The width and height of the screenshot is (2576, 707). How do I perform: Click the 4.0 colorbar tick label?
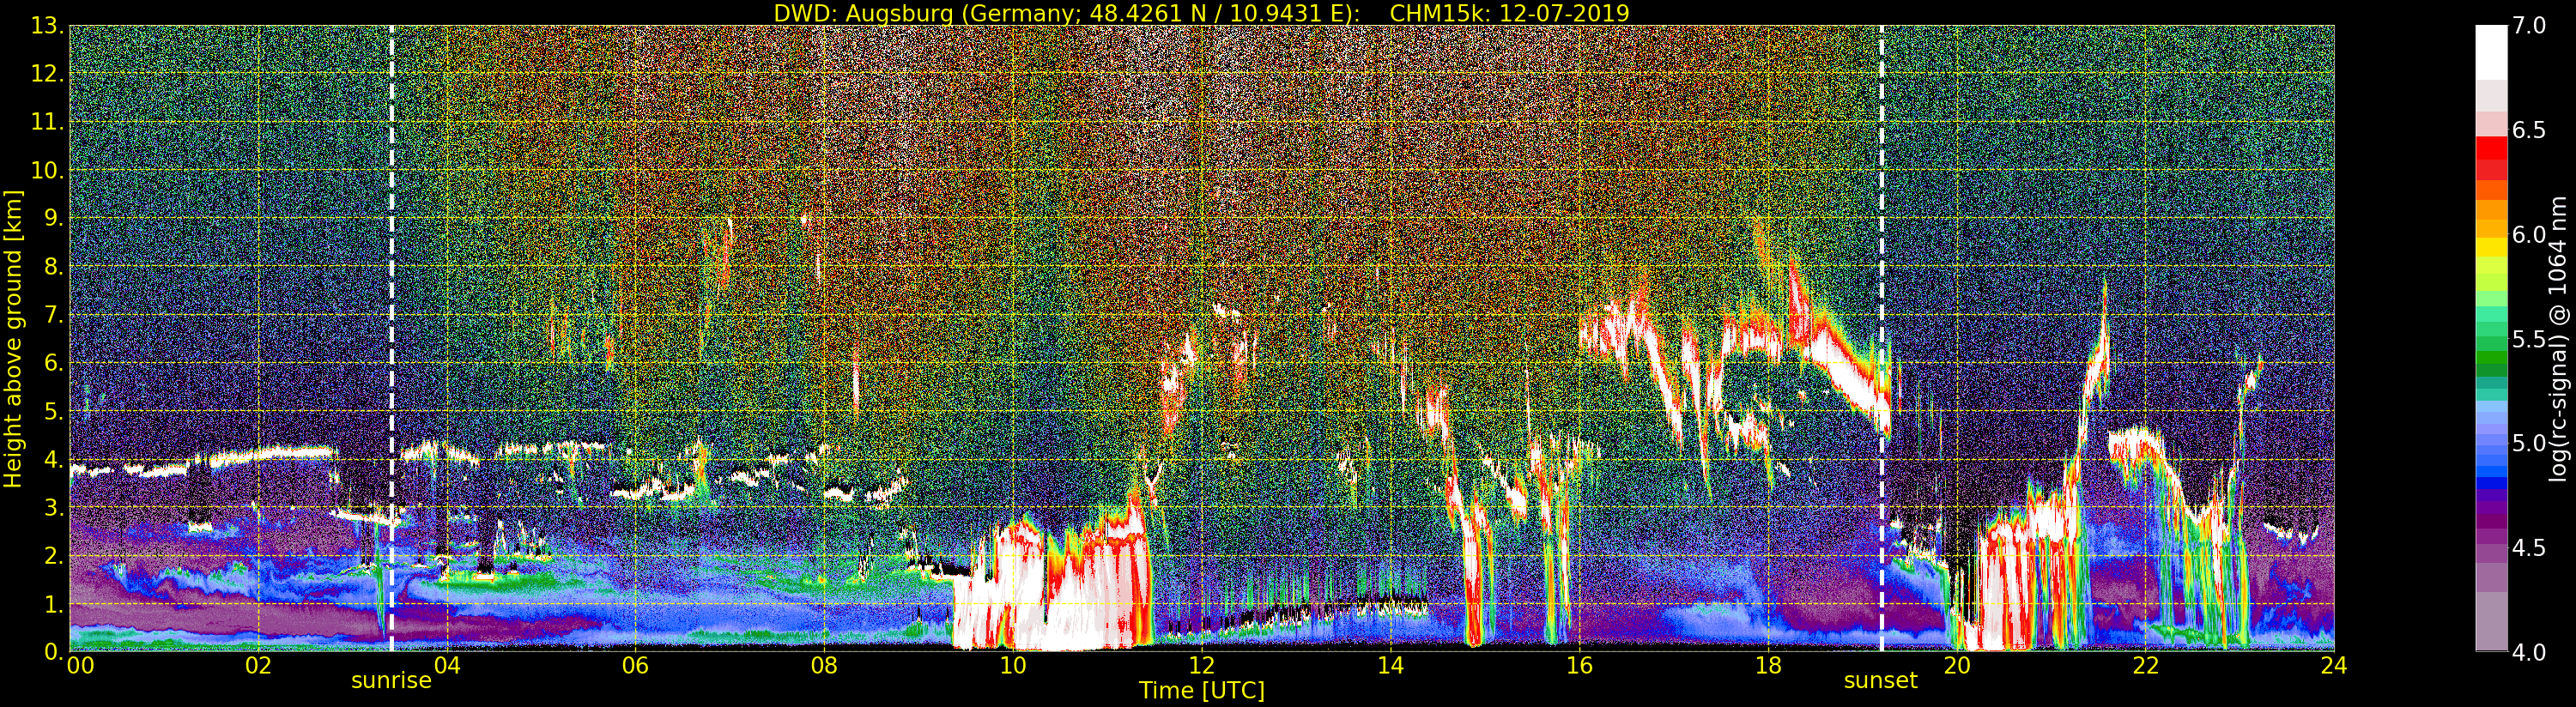[2530, 652]
